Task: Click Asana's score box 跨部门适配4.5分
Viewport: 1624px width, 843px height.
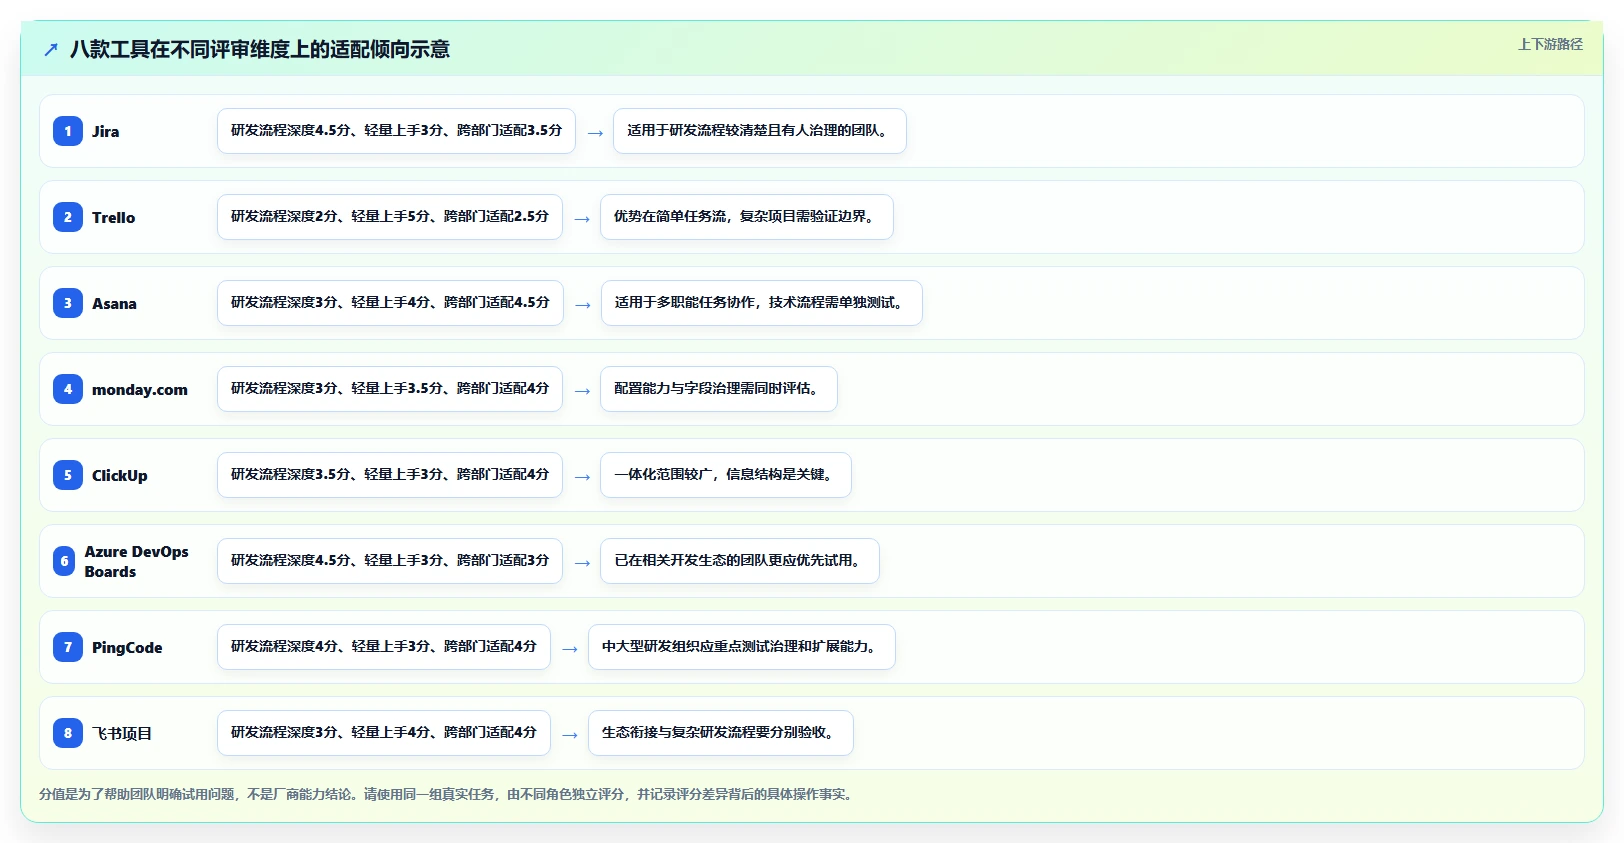Action: [x=390, y=303]
